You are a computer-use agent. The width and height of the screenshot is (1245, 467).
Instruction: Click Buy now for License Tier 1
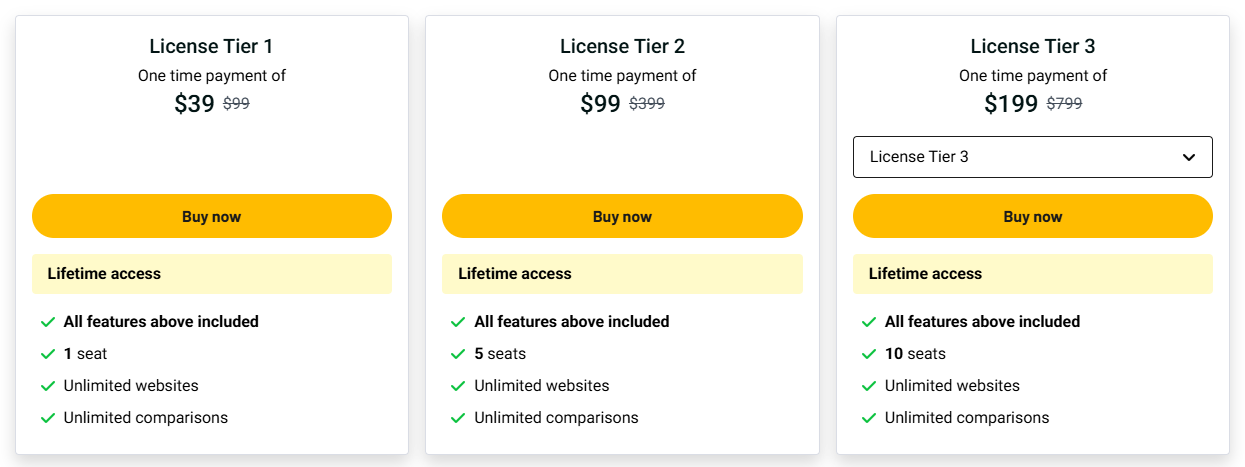[211, 216]
